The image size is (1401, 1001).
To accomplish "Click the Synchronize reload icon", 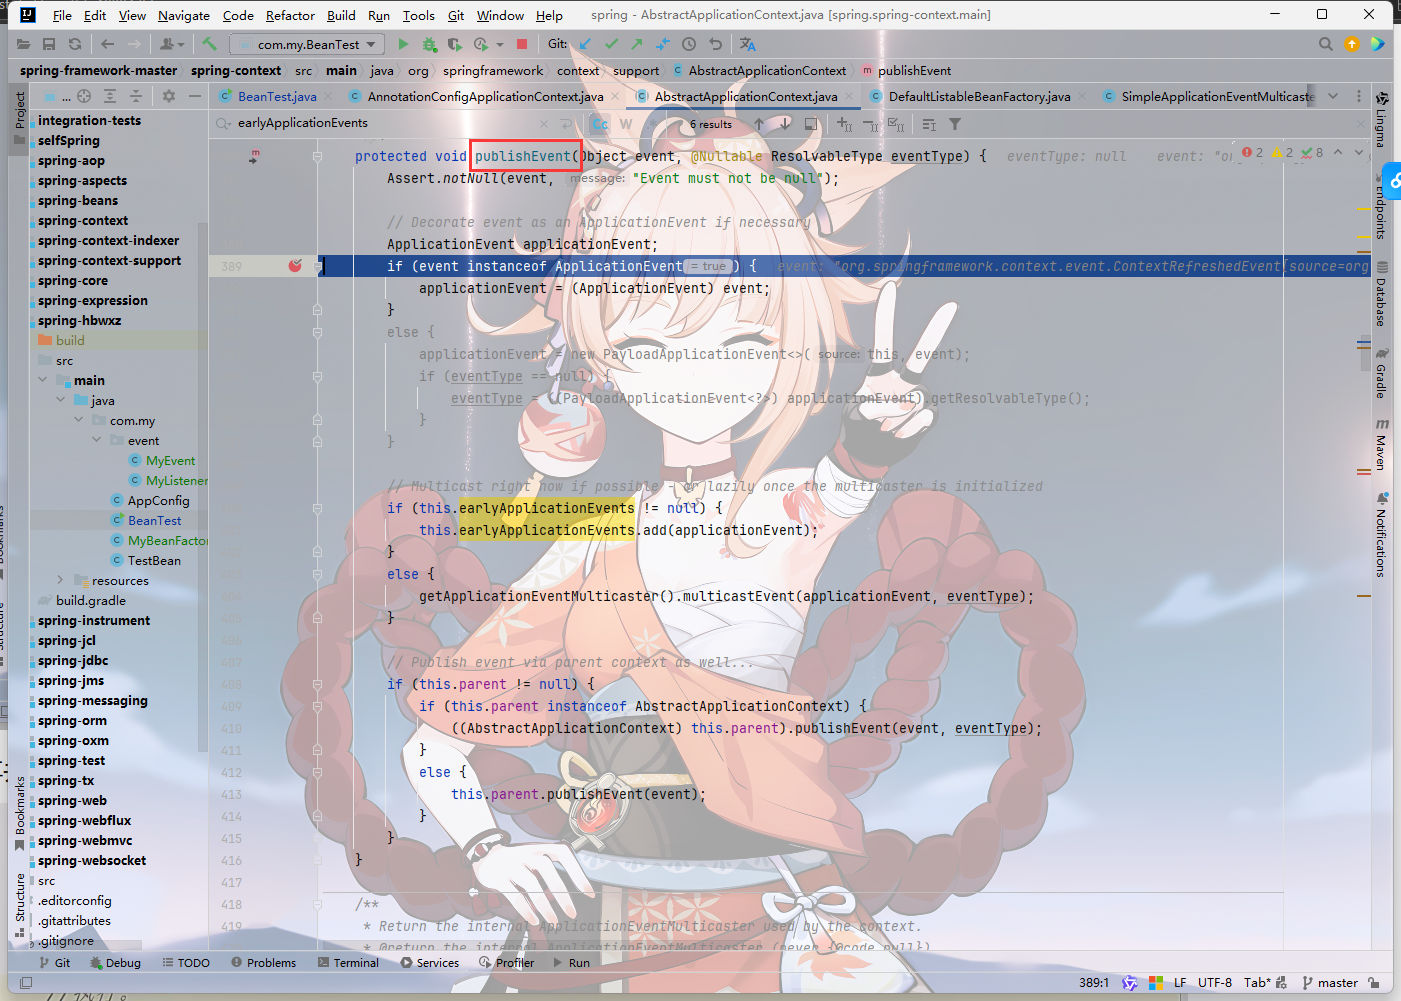I will 75,44.
